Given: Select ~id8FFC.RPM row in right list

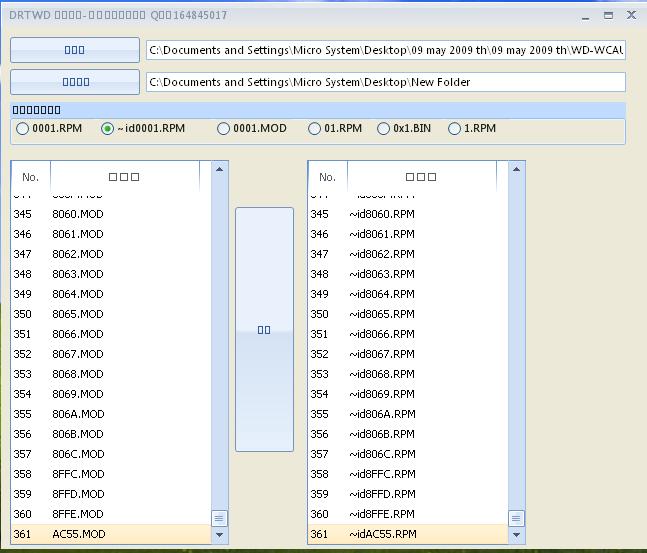Looking at the screenshot, I should (408, 474).
